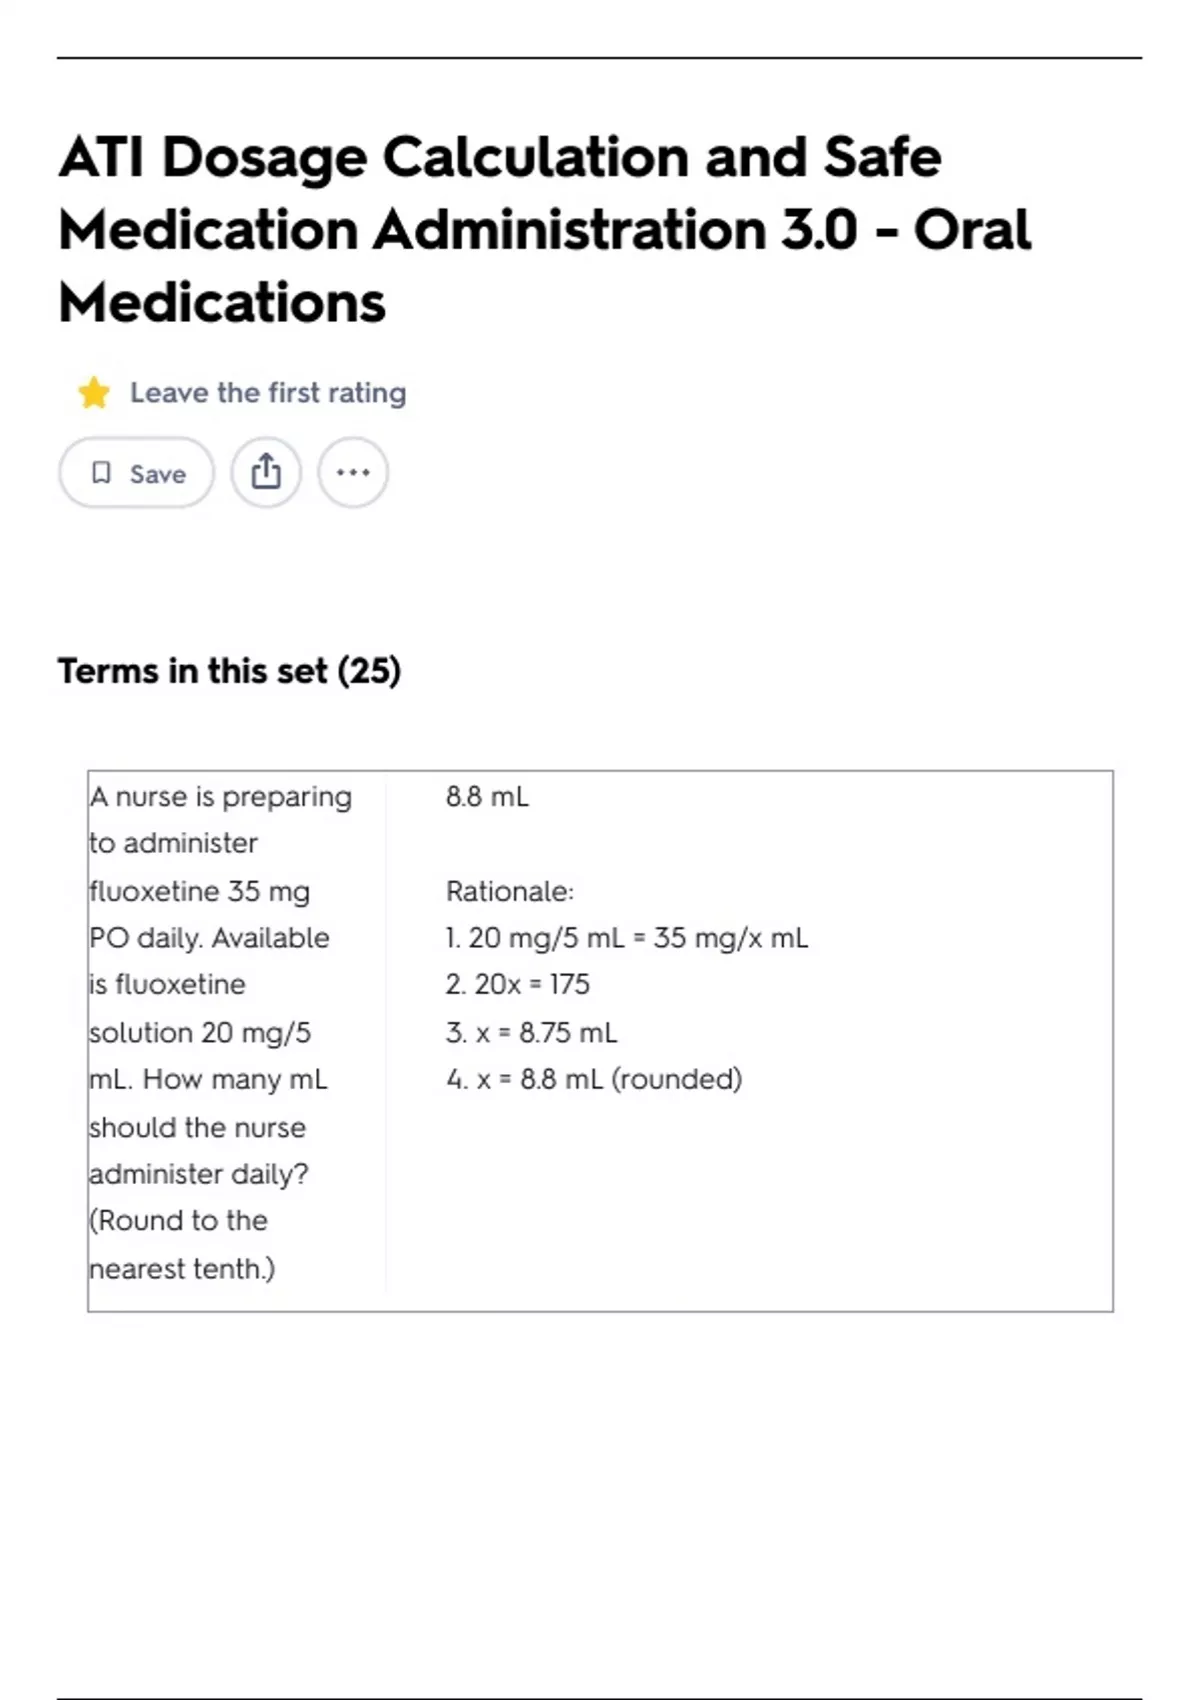The height and width of the screenshot is (1700, 1200).
Task: Click the 'administer daily?' text line
Action: tap(199, 1173)
